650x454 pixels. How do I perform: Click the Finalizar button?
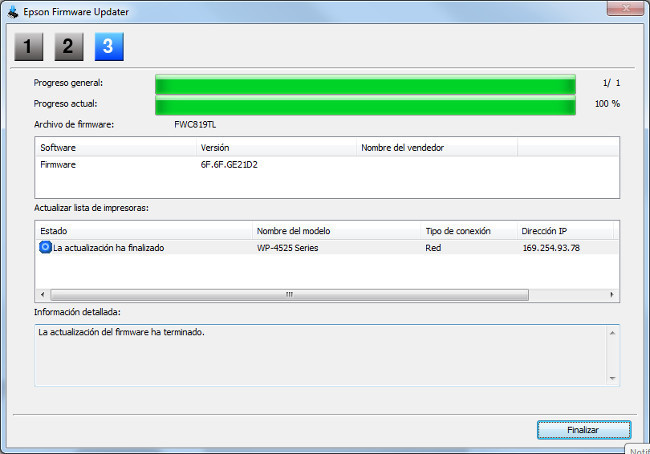[584, 430]
